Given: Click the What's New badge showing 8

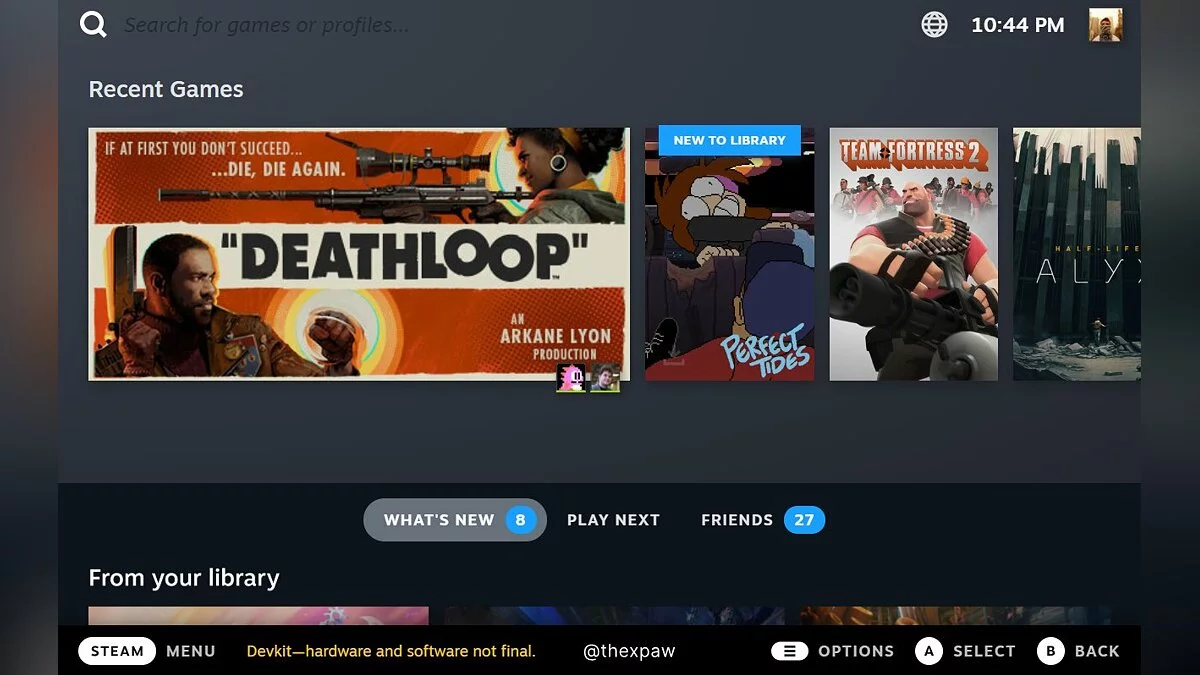Looking at the screenshot, I should coord(521,520).
